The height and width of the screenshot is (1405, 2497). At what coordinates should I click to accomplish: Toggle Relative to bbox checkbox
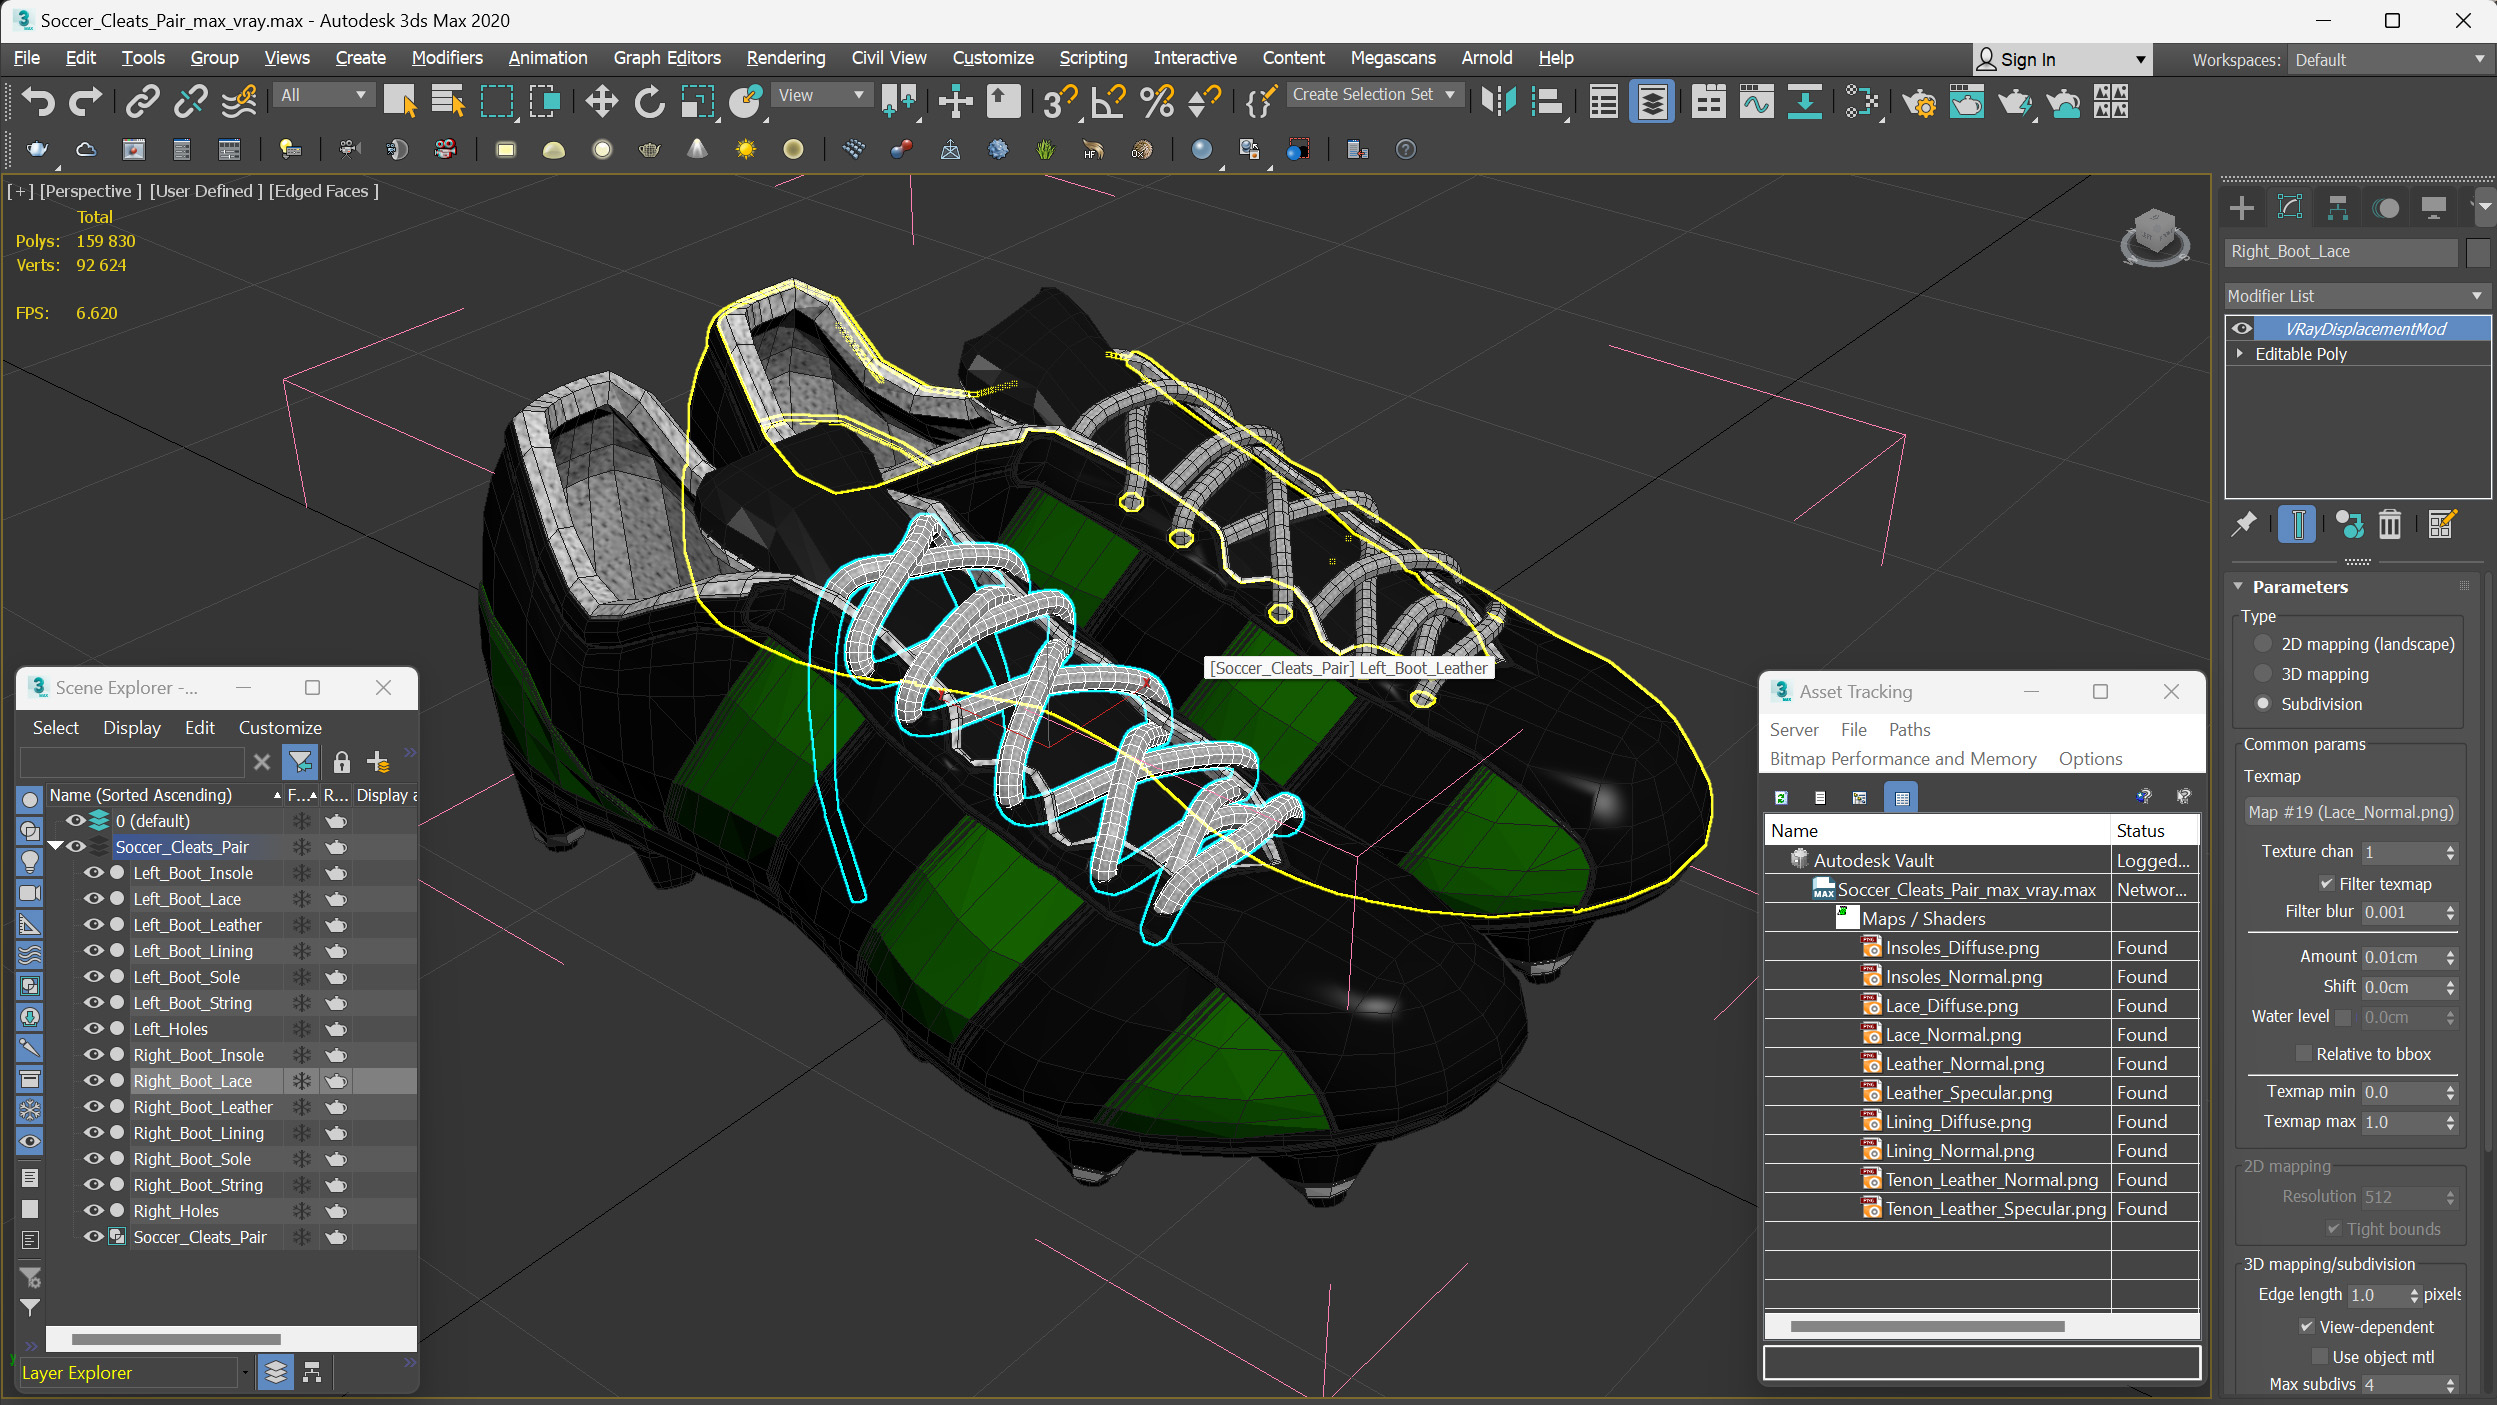[2304, 1054]
